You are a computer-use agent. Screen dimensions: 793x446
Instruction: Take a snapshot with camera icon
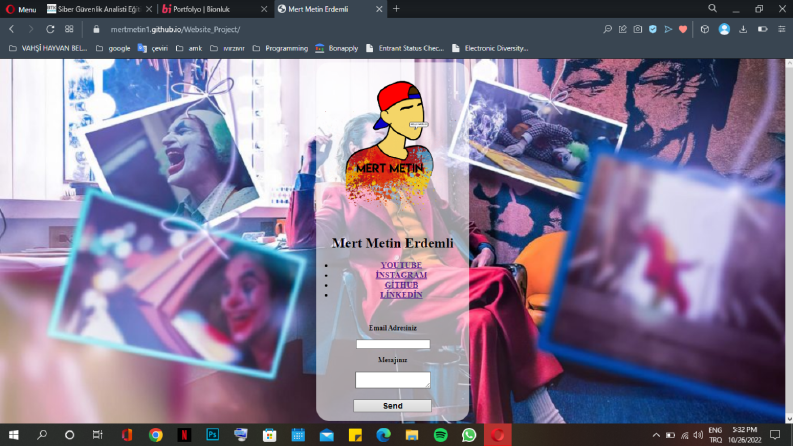click(x=638, y=29)
